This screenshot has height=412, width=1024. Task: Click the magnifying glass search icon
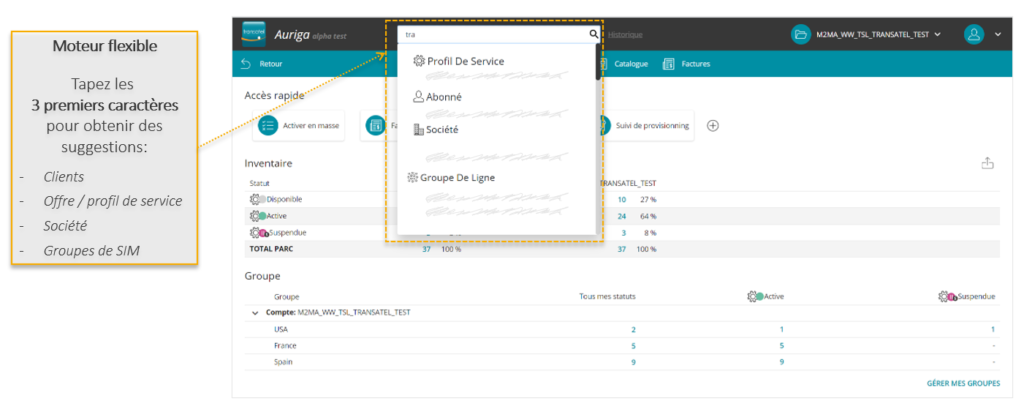coord(593,34)
